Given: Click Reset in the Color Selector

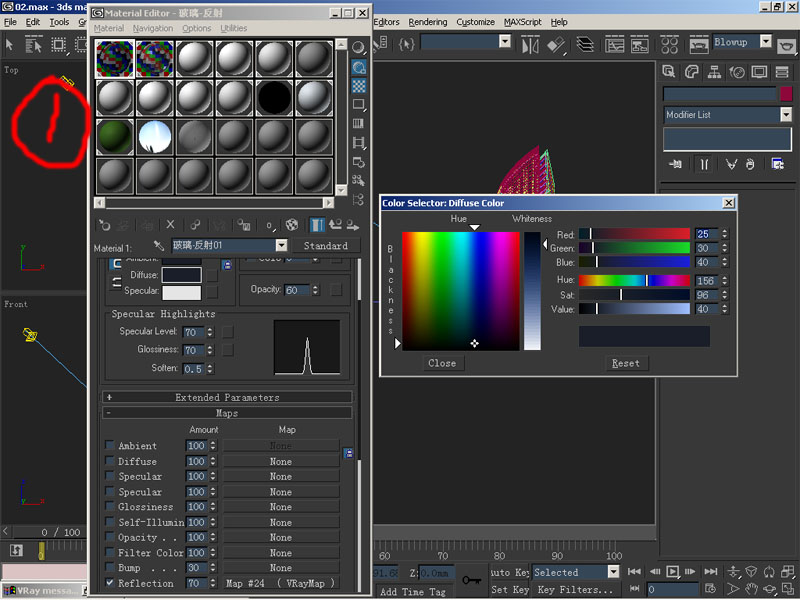Looking at the screenshot, I should (625, 363).
